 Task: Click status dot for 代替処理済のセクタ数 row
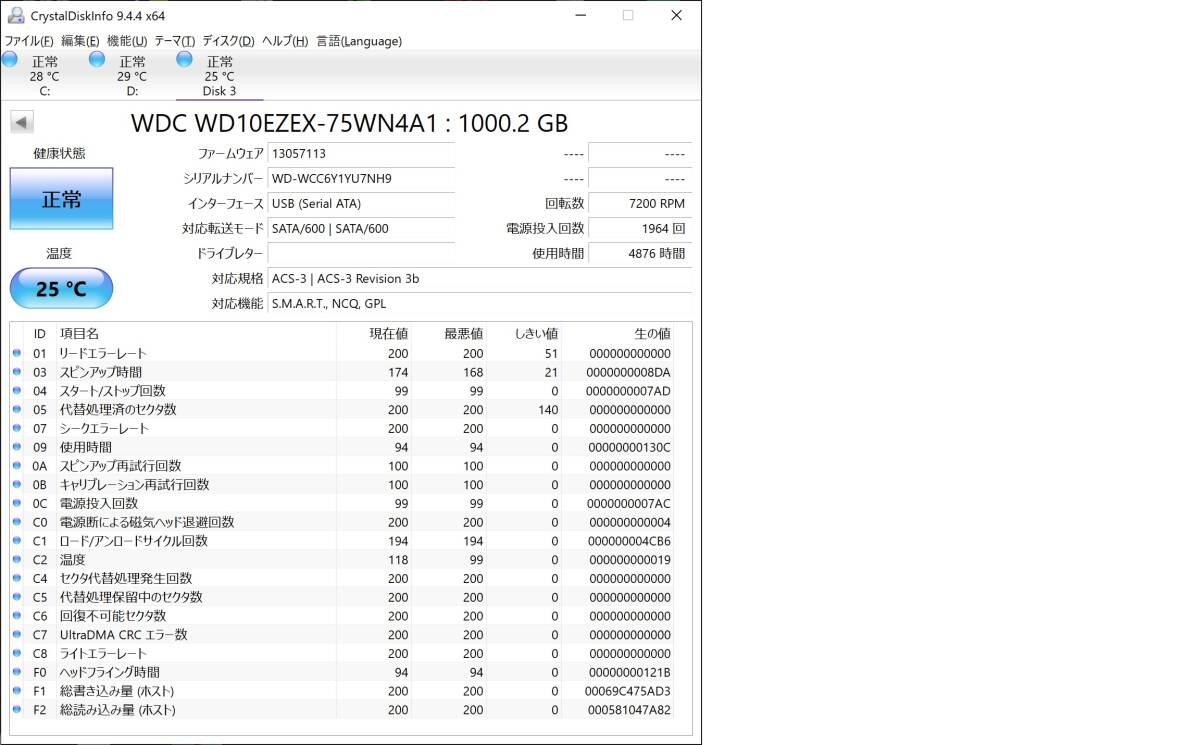[x=17, y=410]
